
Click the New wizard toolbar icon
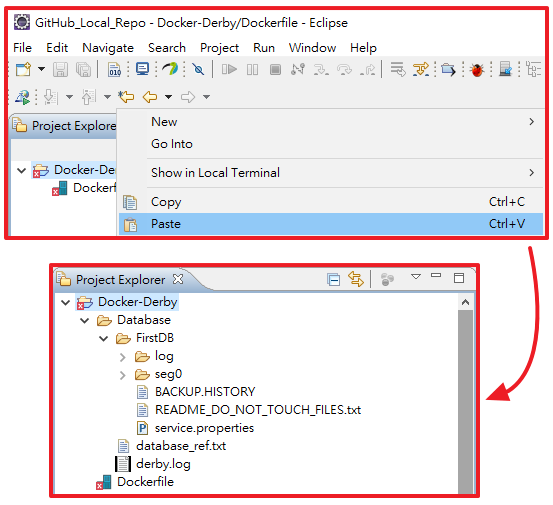(x=24, y=69)
